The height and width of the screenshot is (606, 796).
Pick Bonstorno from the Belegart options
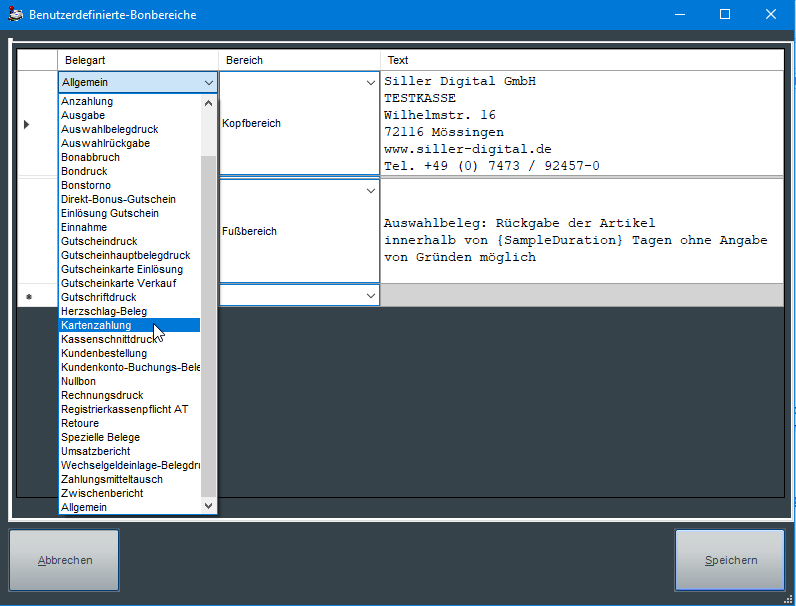[86, 185]
